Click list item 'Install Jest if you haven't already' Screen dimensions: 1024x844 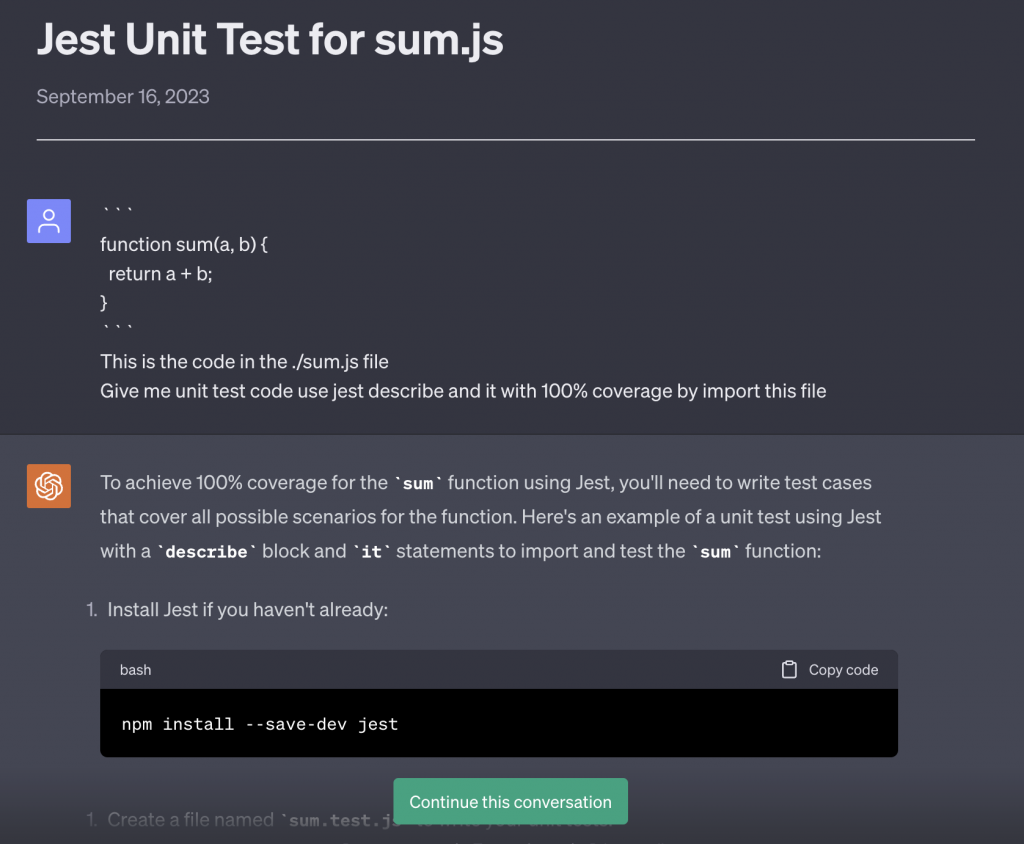[247, 609]
